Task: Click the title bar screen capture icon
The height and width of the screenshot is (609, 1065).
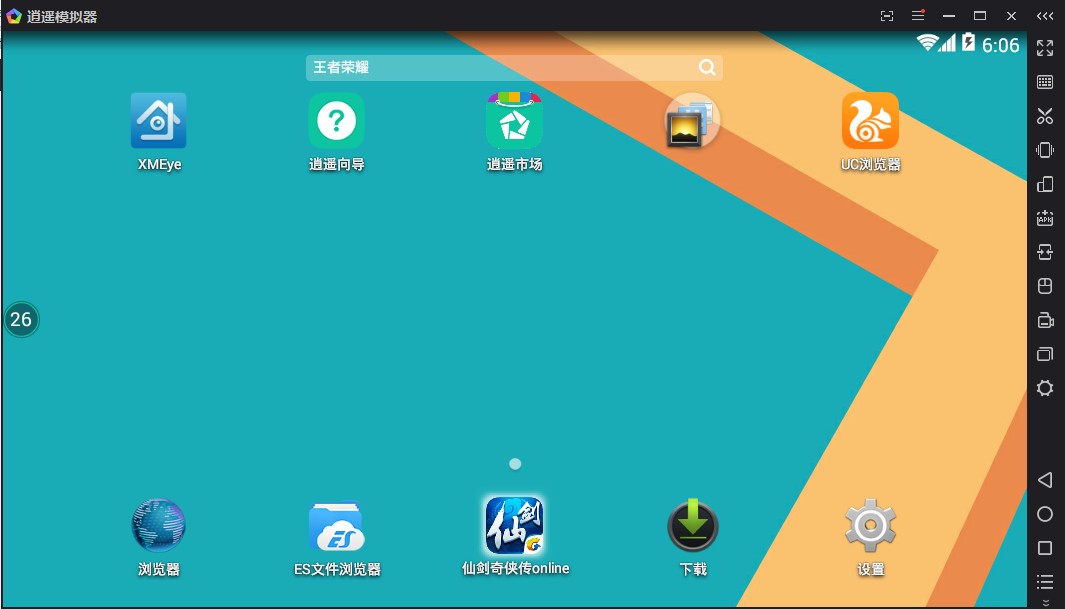Action: pyautogui.click(x=886, y=16)
